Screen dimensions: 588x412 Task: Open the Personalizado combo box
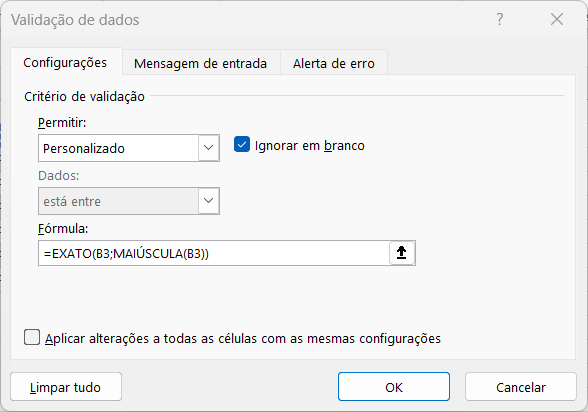tap(129, 148)
